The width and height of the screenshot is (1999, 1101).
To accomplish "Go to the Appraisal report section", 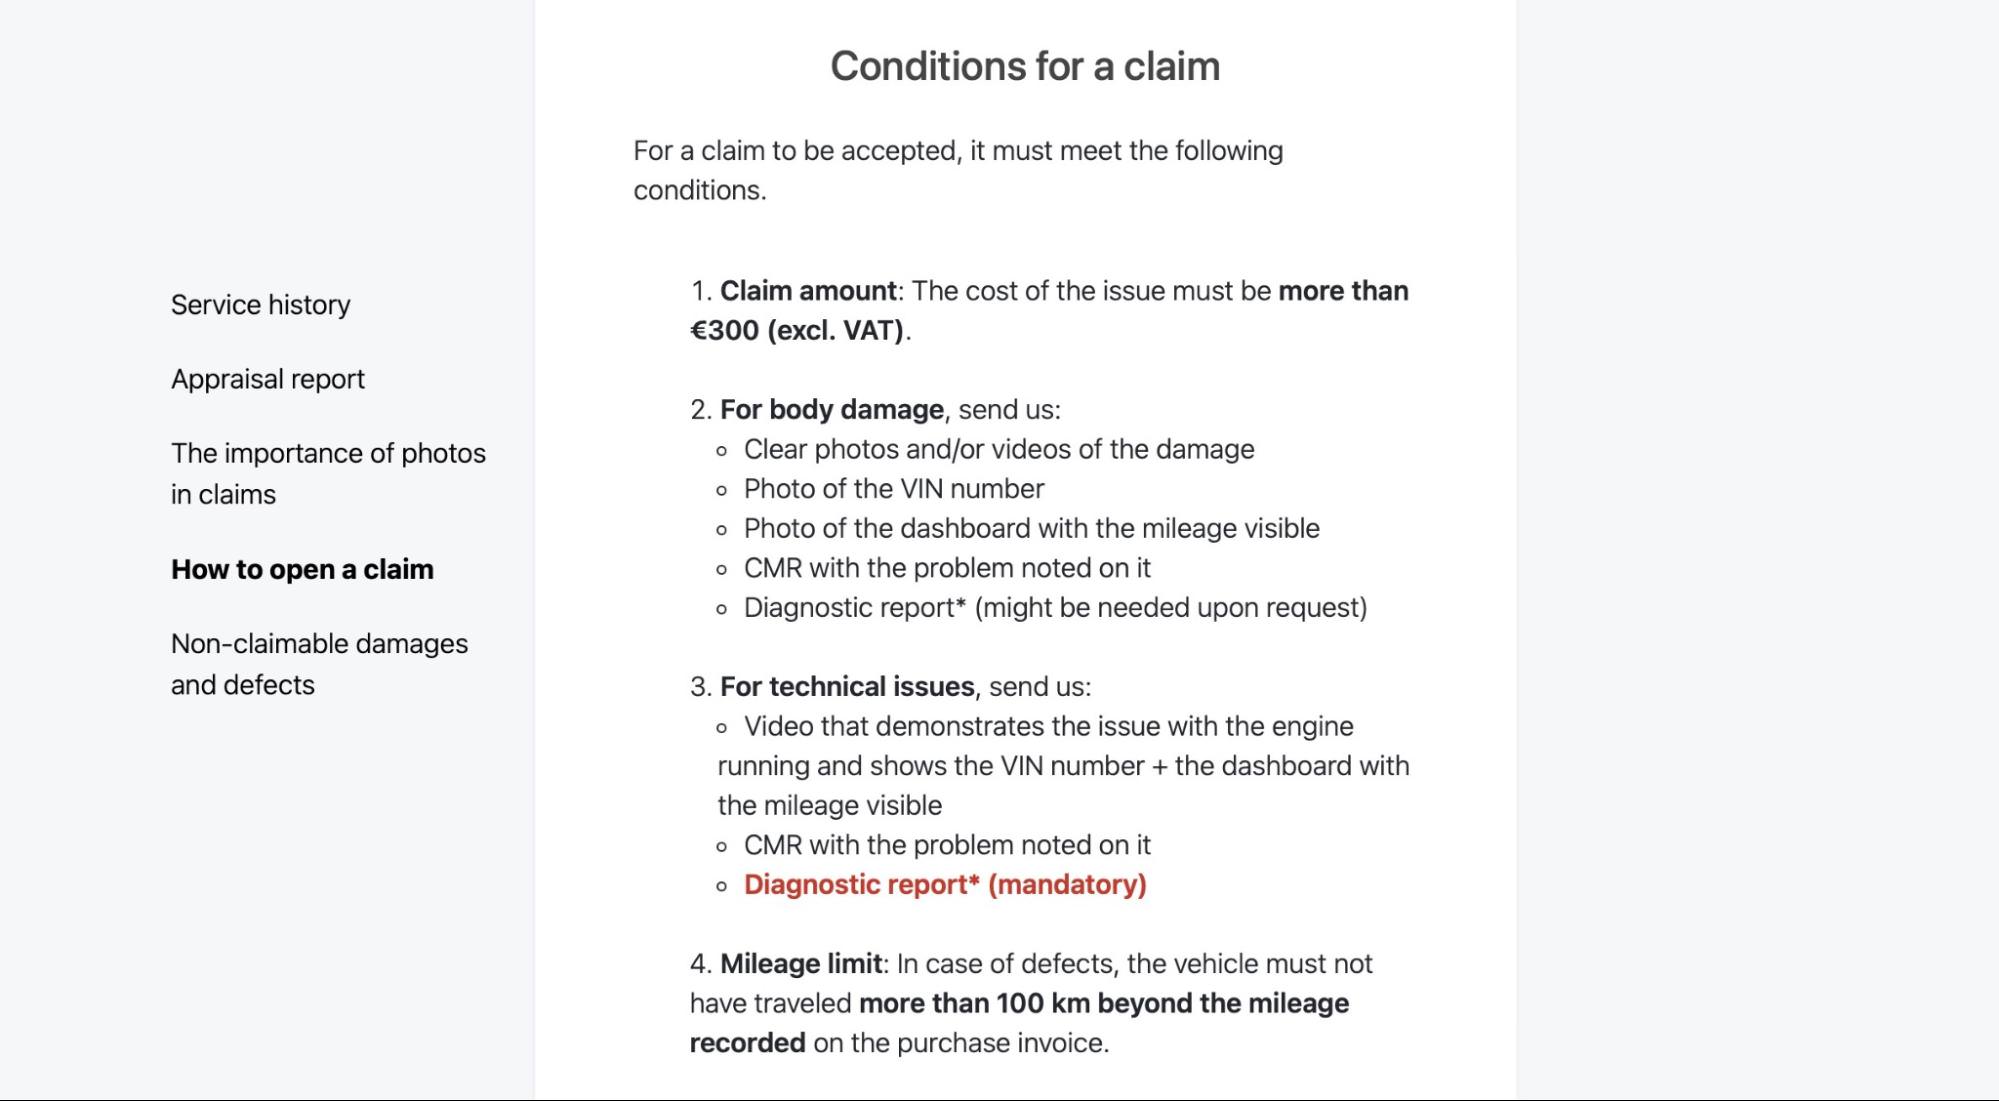I will [x=267, y=379].
